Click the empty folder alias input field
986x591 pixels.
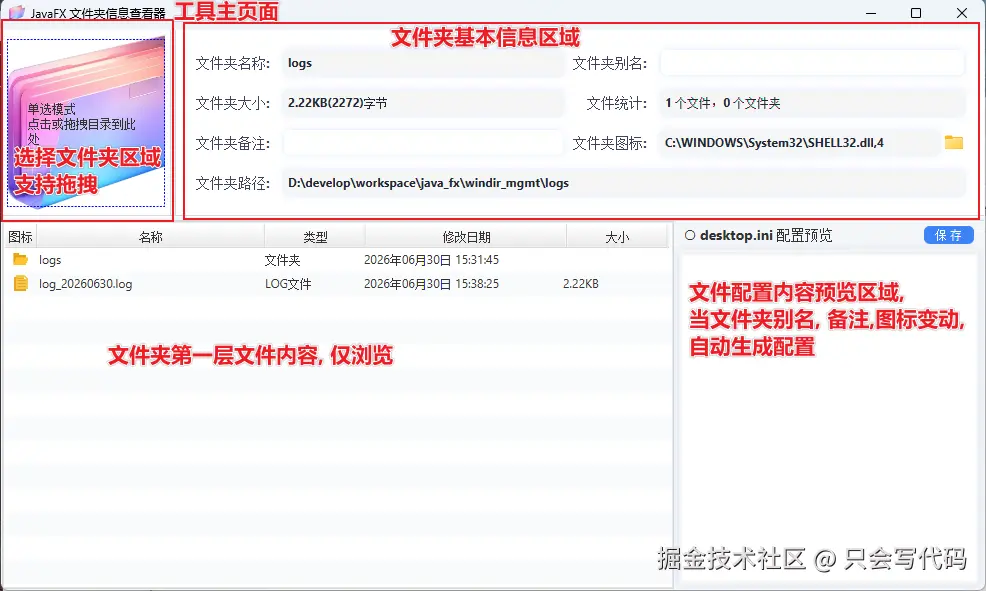[812, 63]
